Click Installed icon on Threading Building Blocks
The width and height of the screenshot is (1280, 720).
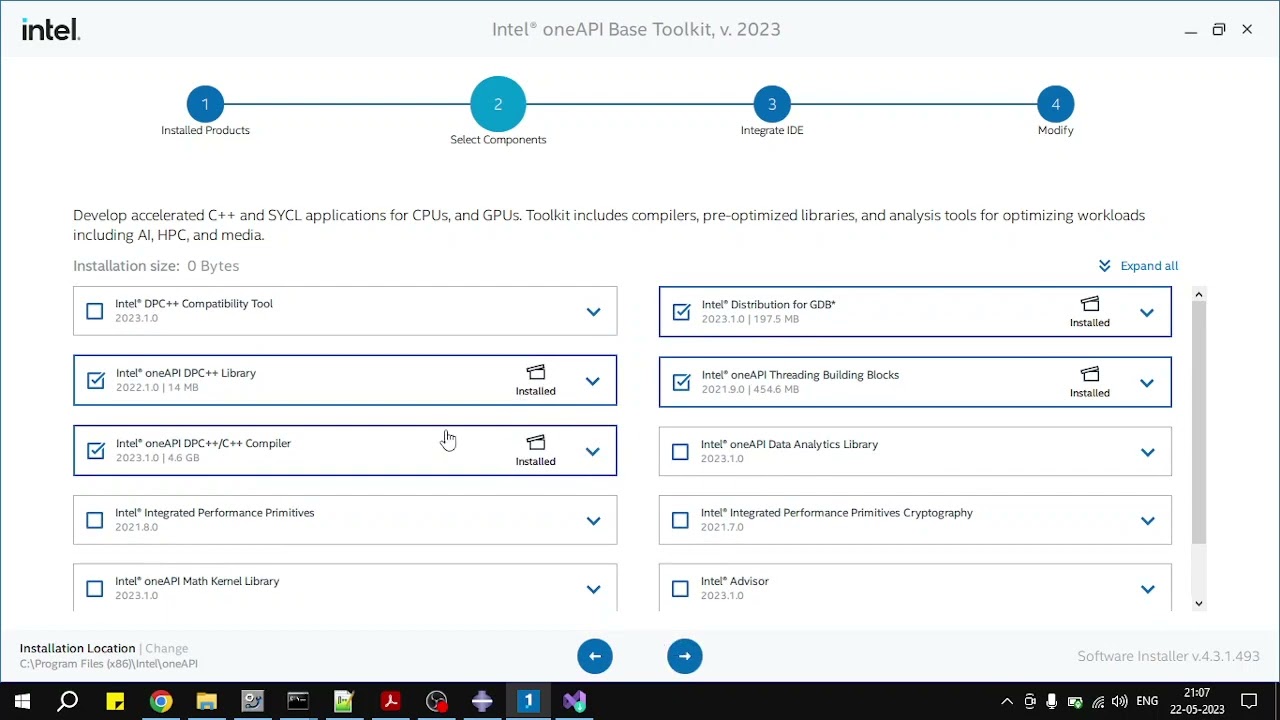pyautogui.click(x=1090, y=374)
